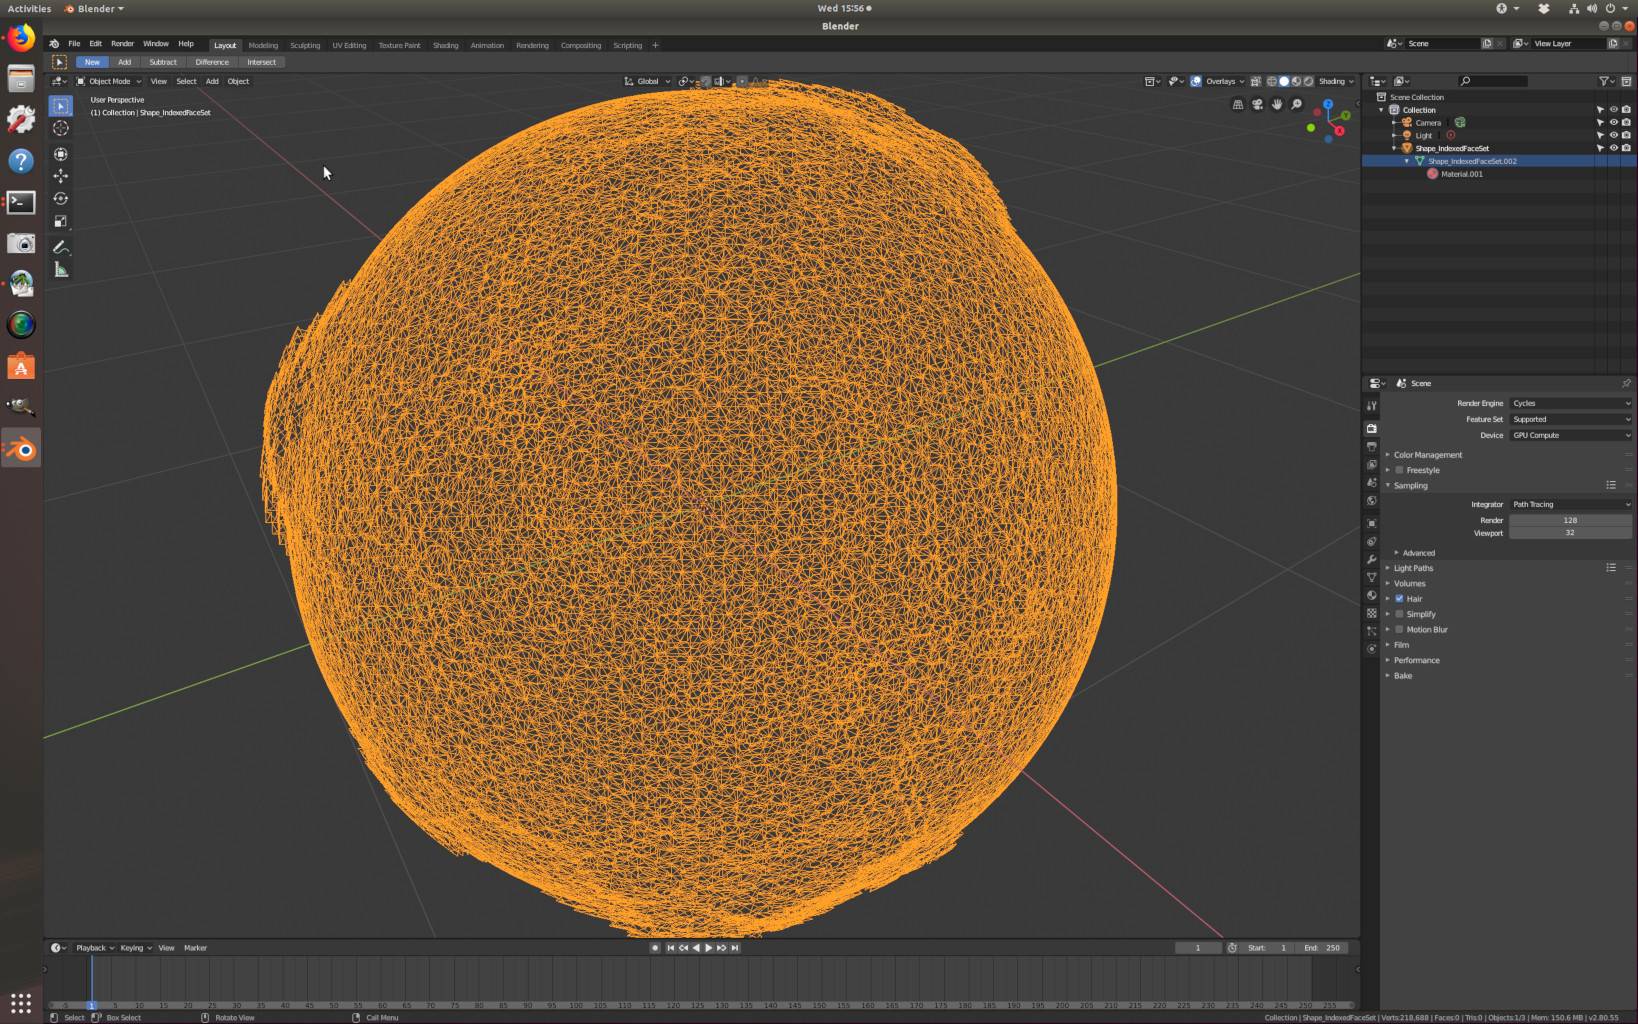Open the Texture properties checker tab
Image resolution: width=1638 pixels, height=1024 pixels.
pyautogui.click(x=1372, y=613)
